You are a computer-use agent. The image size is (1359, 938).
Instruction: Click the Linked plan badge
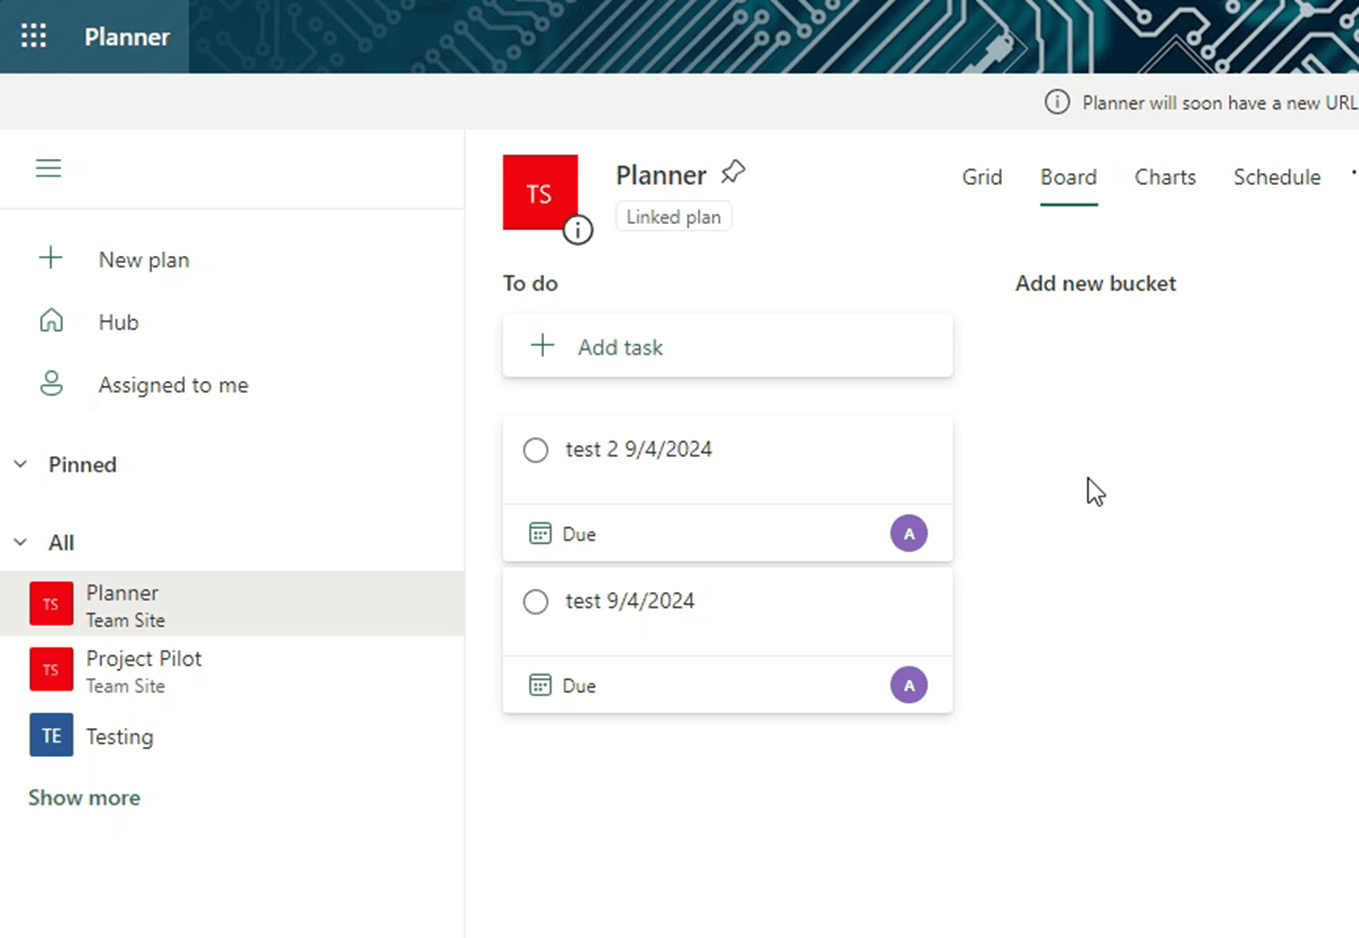coord(673,217)
